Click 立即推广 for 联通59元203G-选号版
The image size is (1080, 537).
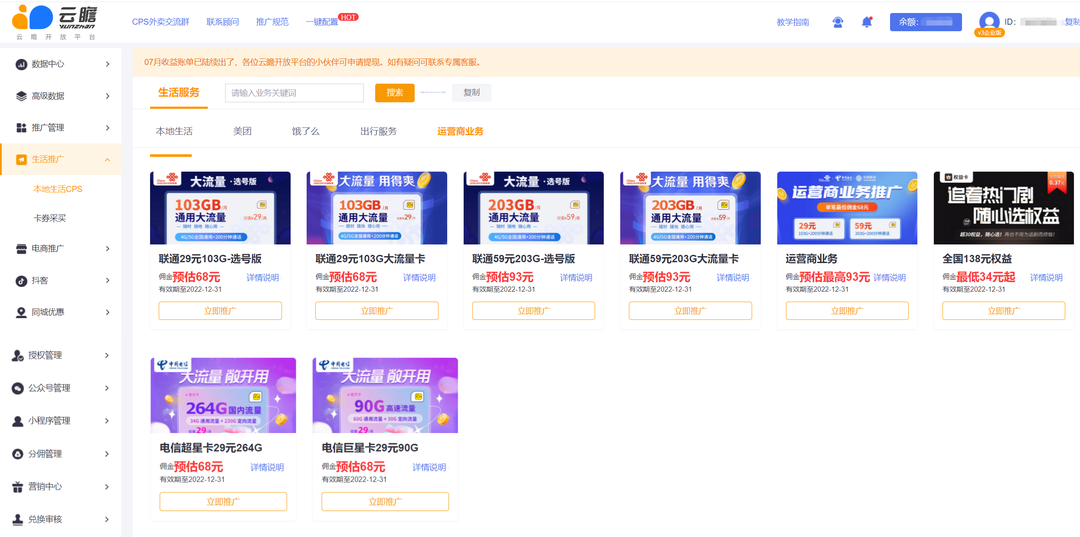tap(533, 310)
